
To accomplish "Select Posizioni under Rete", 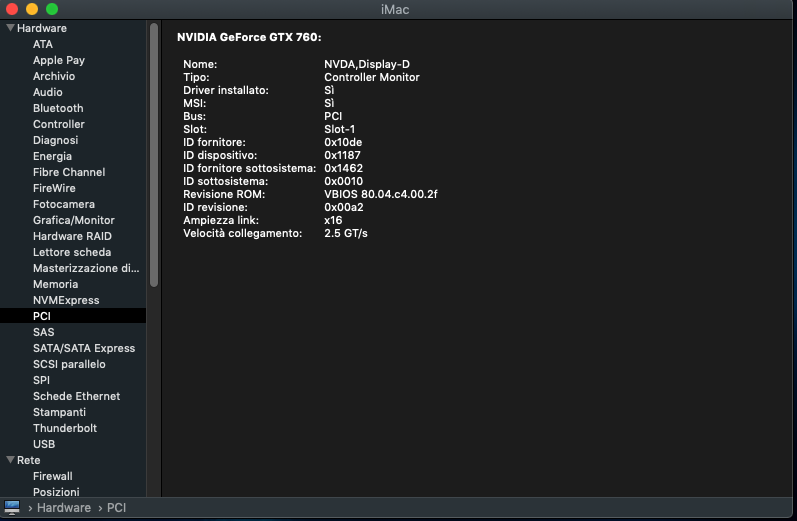I will pos(56,492).
